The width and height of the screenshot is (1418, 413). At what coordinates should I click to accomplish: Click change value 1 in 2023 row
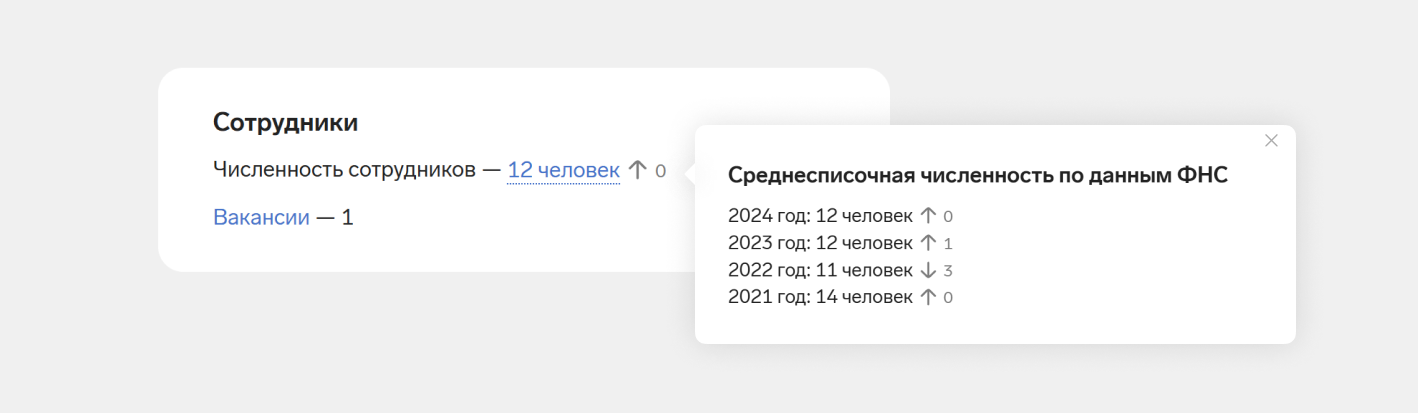948,243
